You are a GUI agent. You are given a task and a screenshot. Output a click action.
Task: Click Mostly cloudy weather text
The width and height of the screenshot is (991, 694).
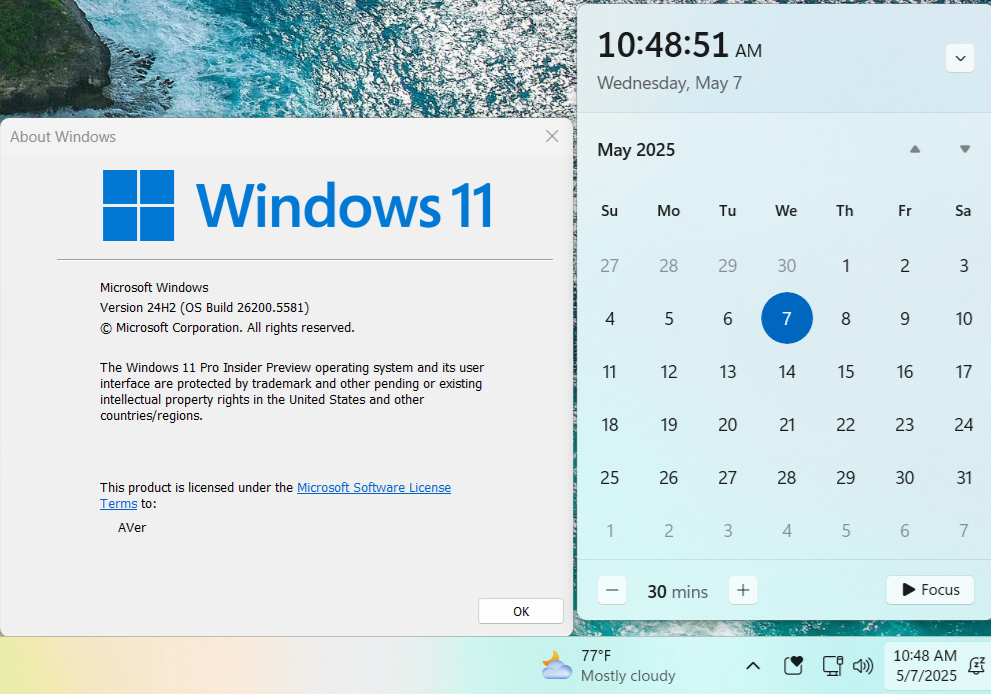(628, 676)
